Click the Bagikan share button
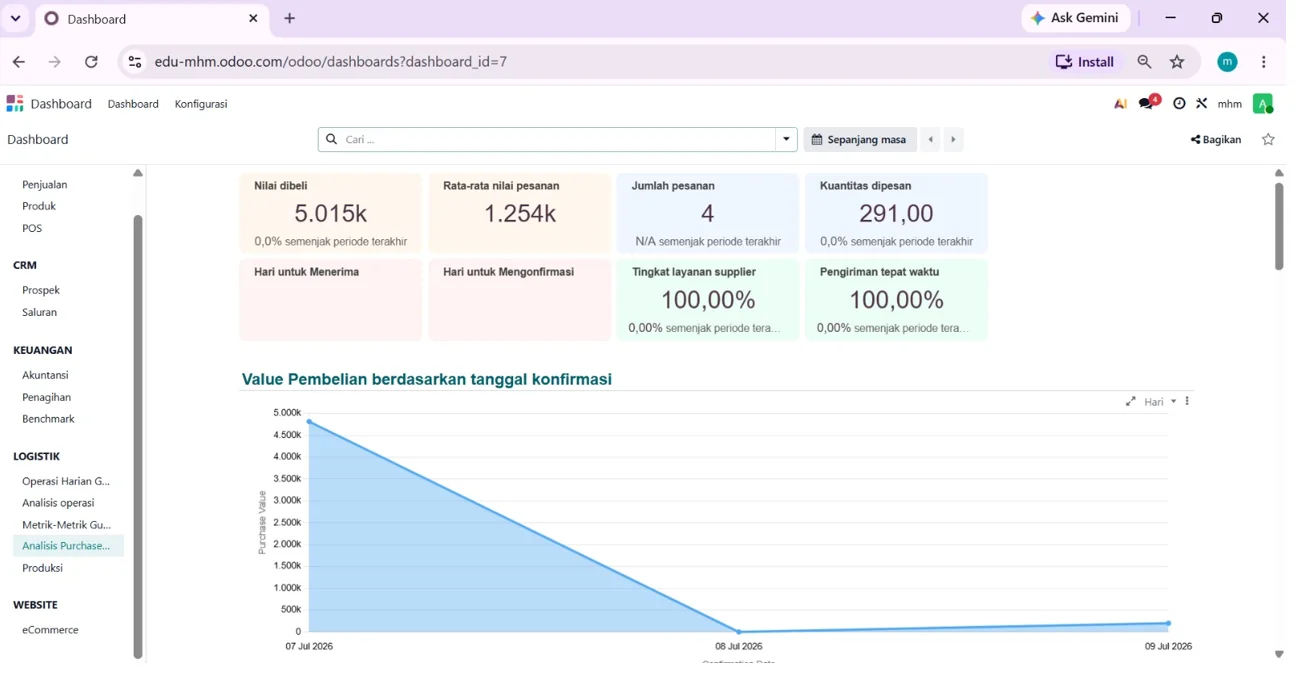This screenshot has height=674, width=1296. [x=1216, y=140]
